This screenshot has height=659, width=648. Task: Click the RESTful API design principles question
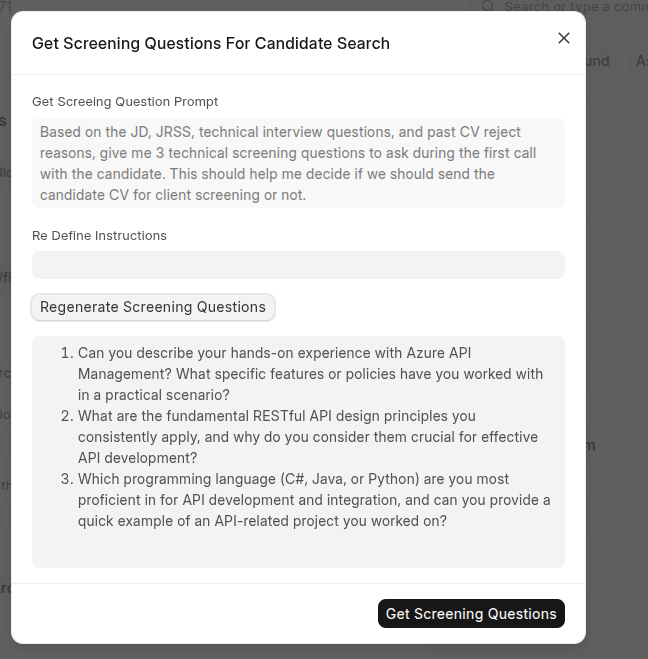click(310, 437)
